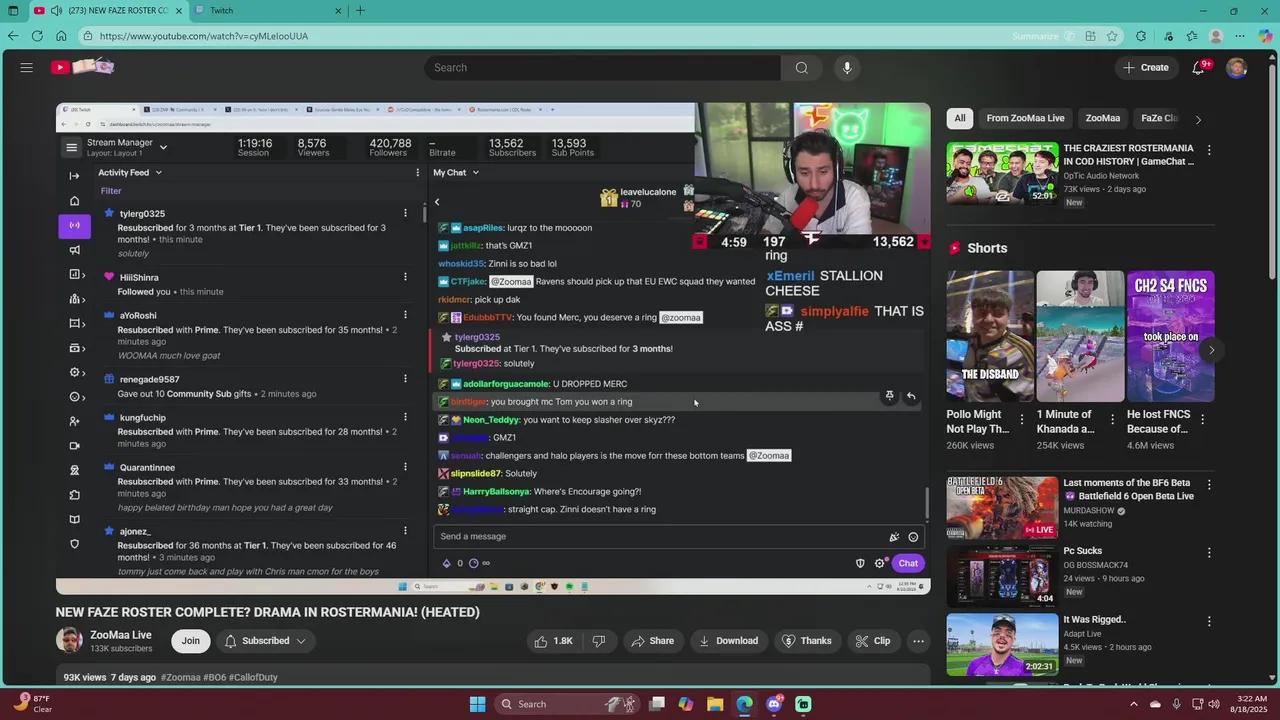Click the #CallofDuty hashtag
The width and height of the screenshot is (1280, 720).
tap(253, 677)
